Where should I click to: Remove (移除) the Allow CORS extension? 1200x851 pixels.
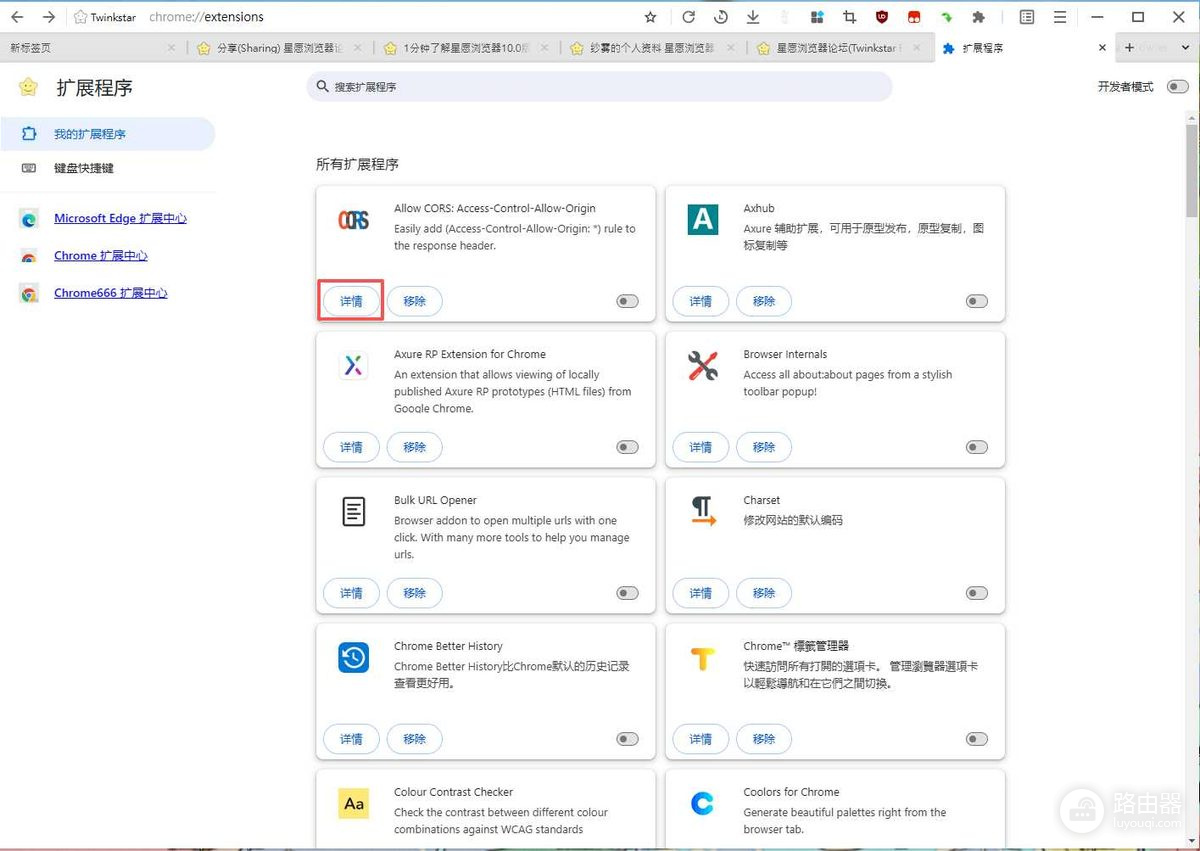click(415, 301)
